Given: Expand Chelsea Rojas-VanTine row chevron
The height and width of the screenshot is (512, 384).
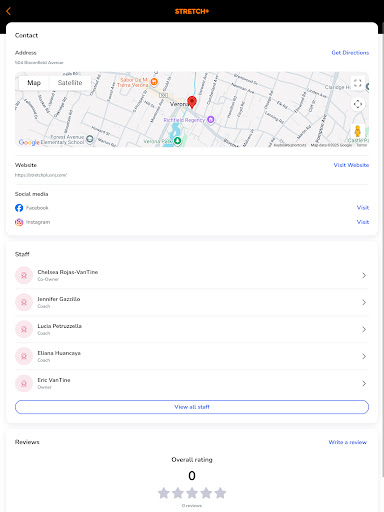Looking at the screenshot, I should [x=364, y=275].
